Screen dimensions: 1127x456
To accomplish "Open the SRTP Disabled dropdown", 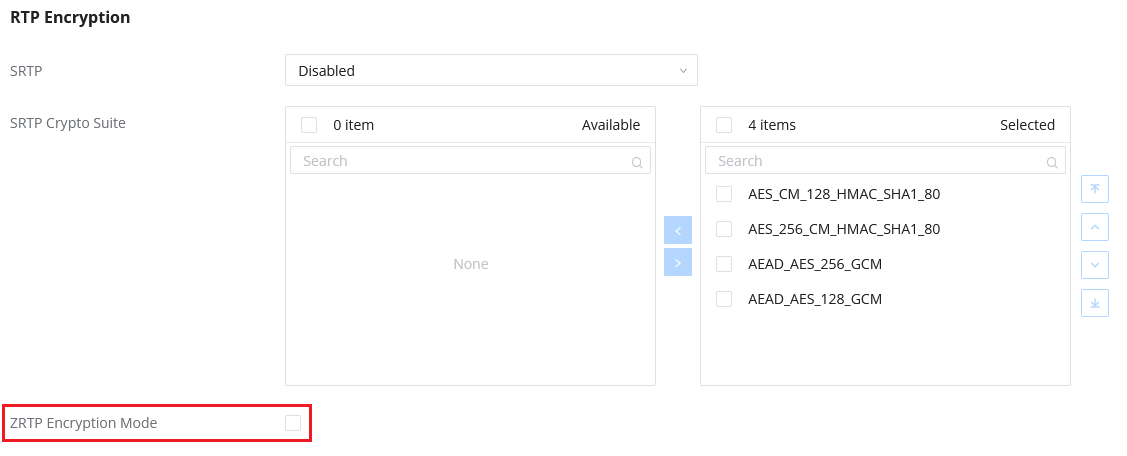I will (x=491, y=70).
